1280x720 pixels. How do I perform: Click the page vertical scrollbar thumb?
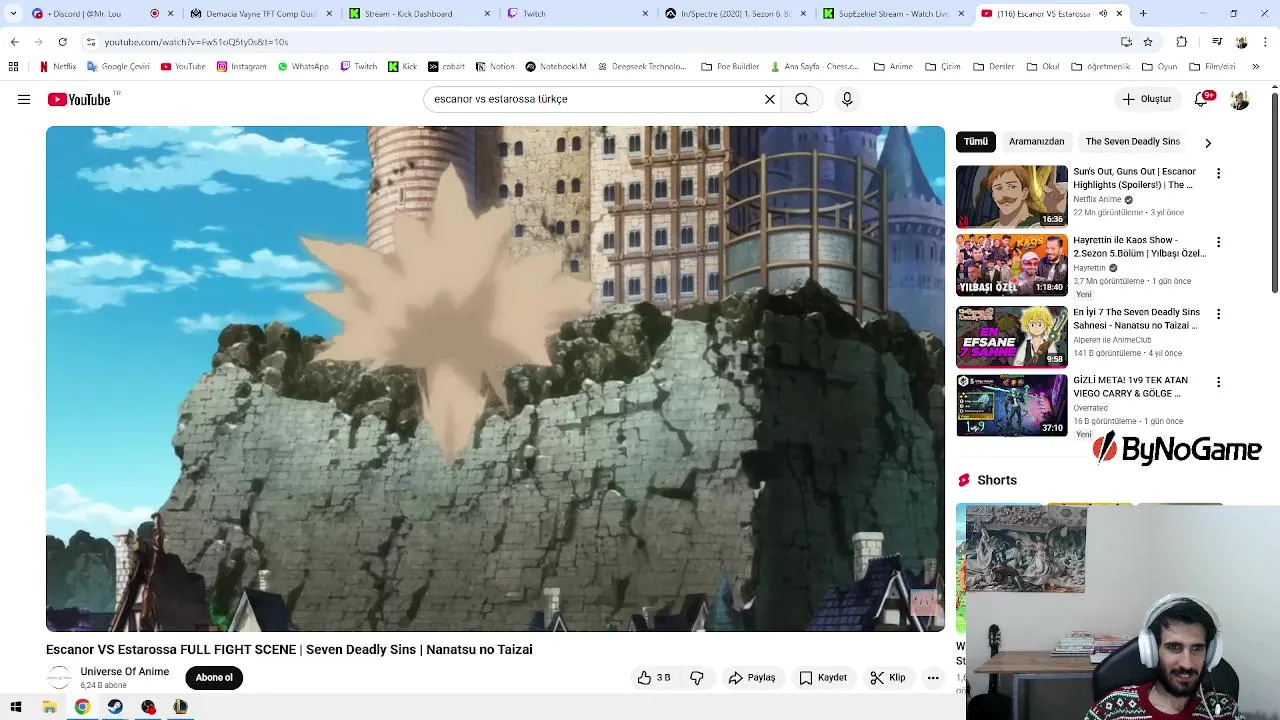coord(1274,192)
